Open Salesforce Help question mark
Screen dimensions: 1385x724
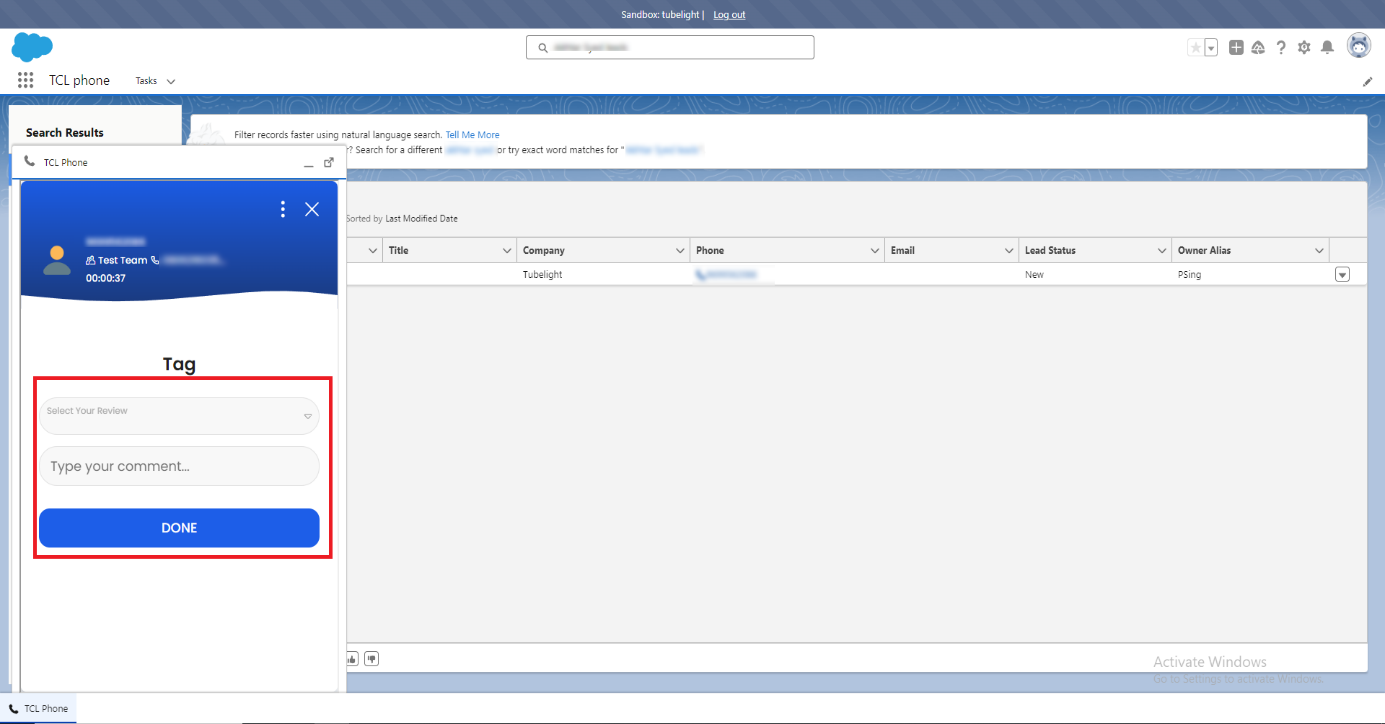click(1281, 47)
